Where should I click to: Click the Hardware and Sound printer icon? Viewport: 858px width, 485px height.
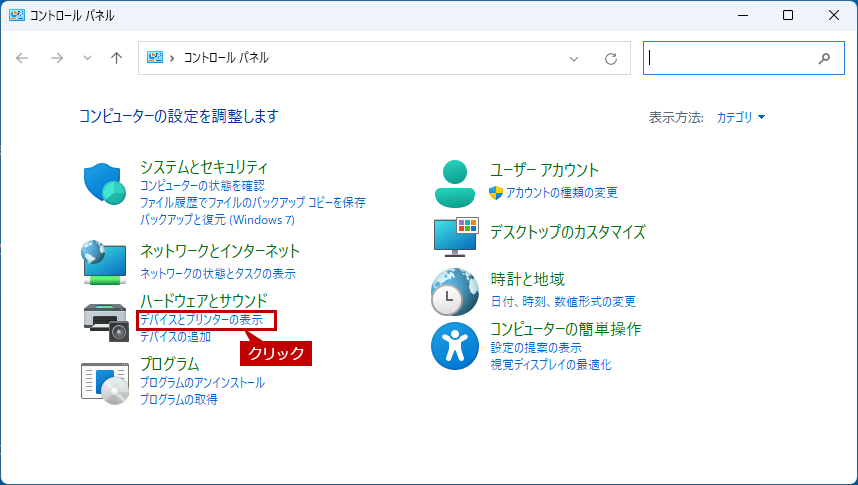[x=106, y=323]
